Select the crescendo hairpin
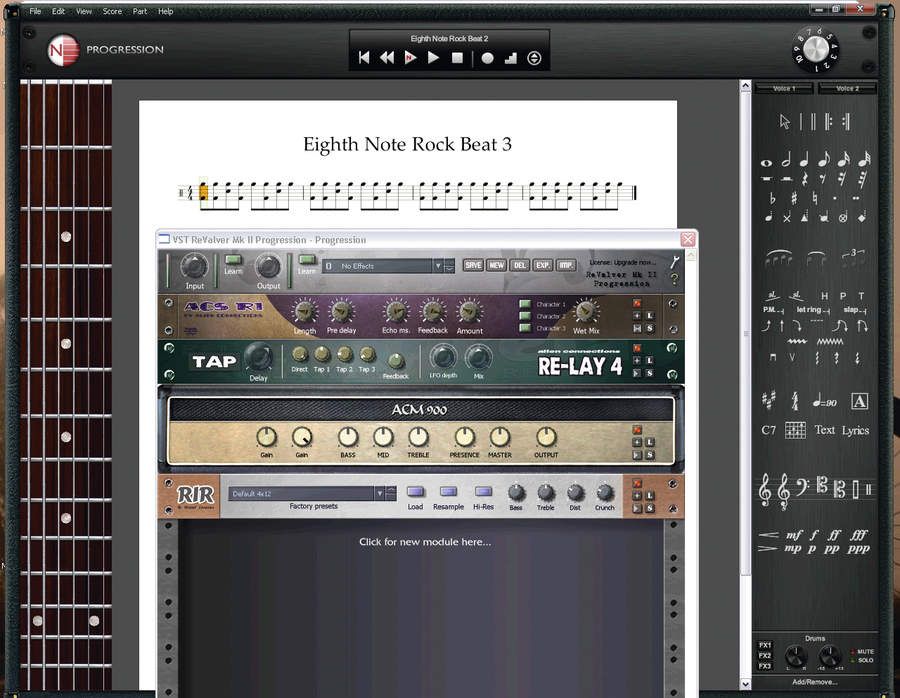 (x=768, y=534)
